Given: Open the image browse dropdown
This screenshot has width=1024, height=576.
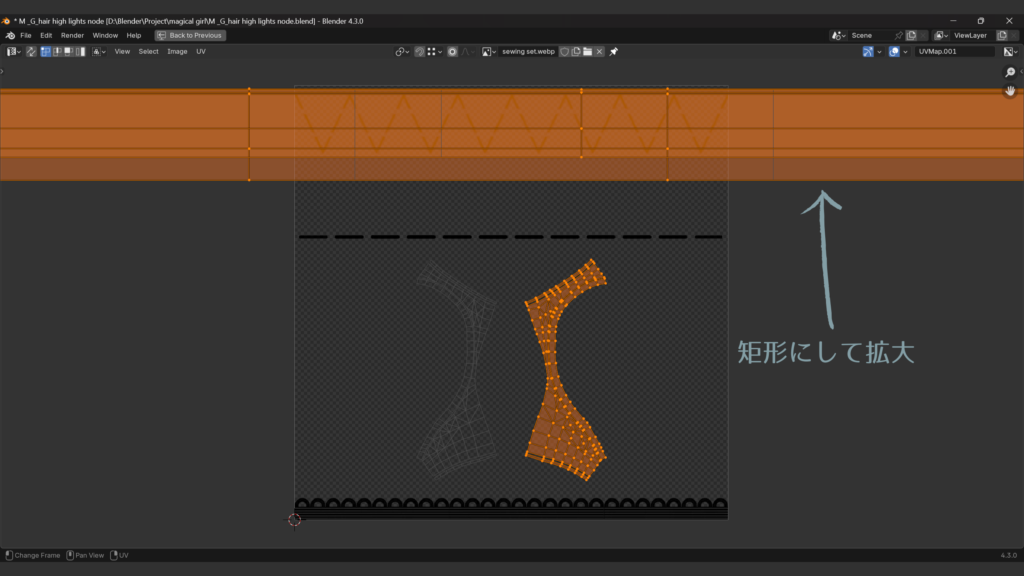Looking at the screenshot, I should point(490,51).
